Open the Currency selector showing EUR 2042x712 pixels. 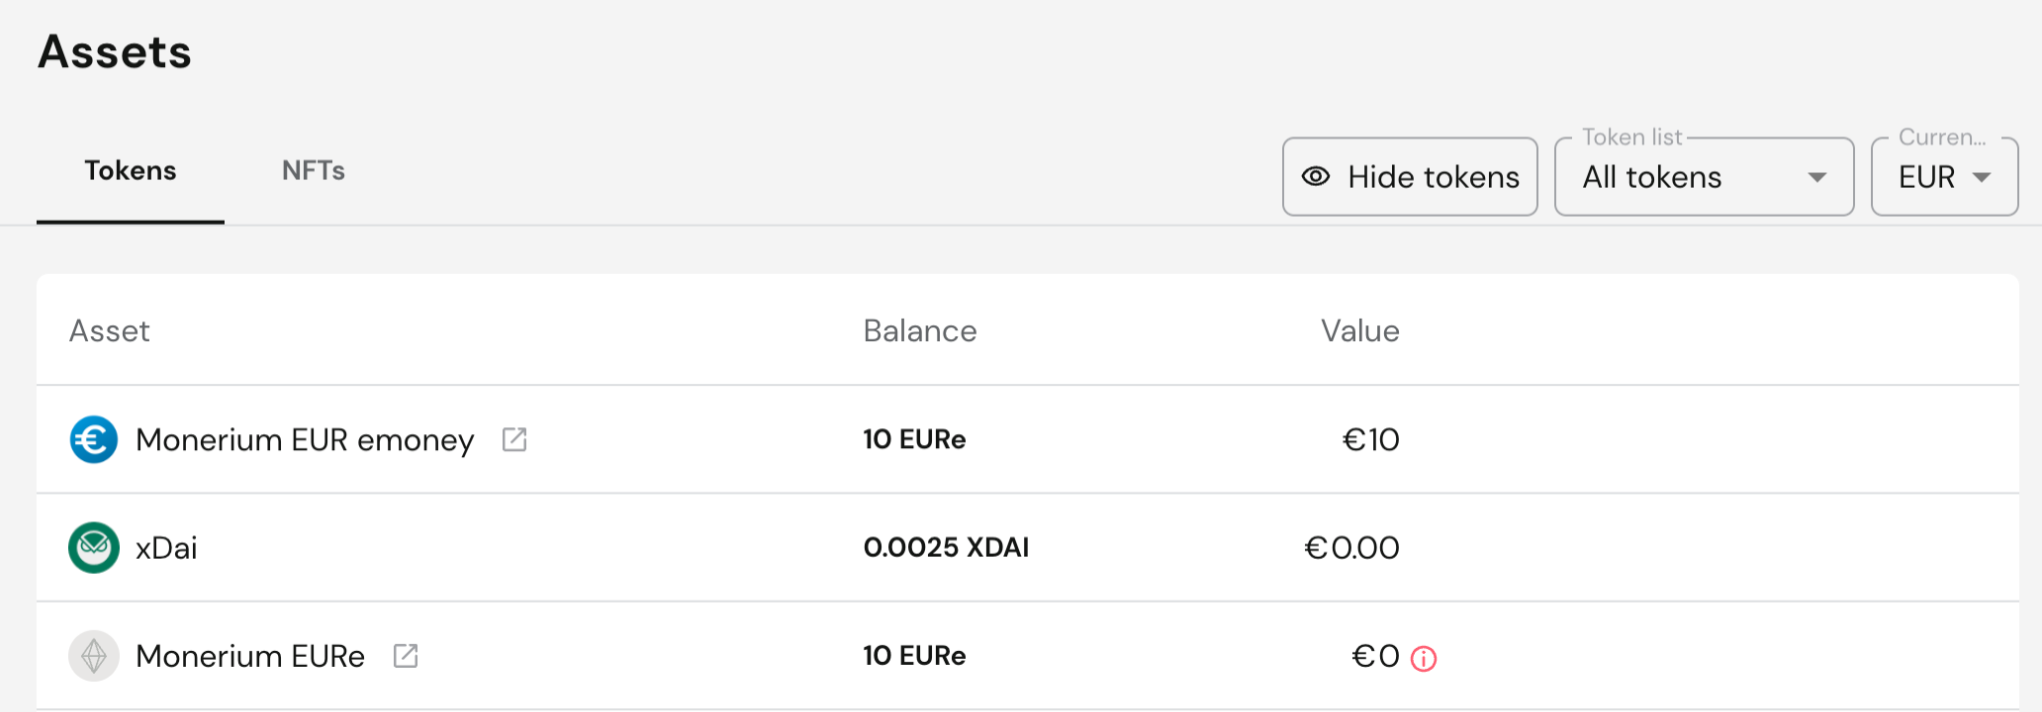[1944, 177]
